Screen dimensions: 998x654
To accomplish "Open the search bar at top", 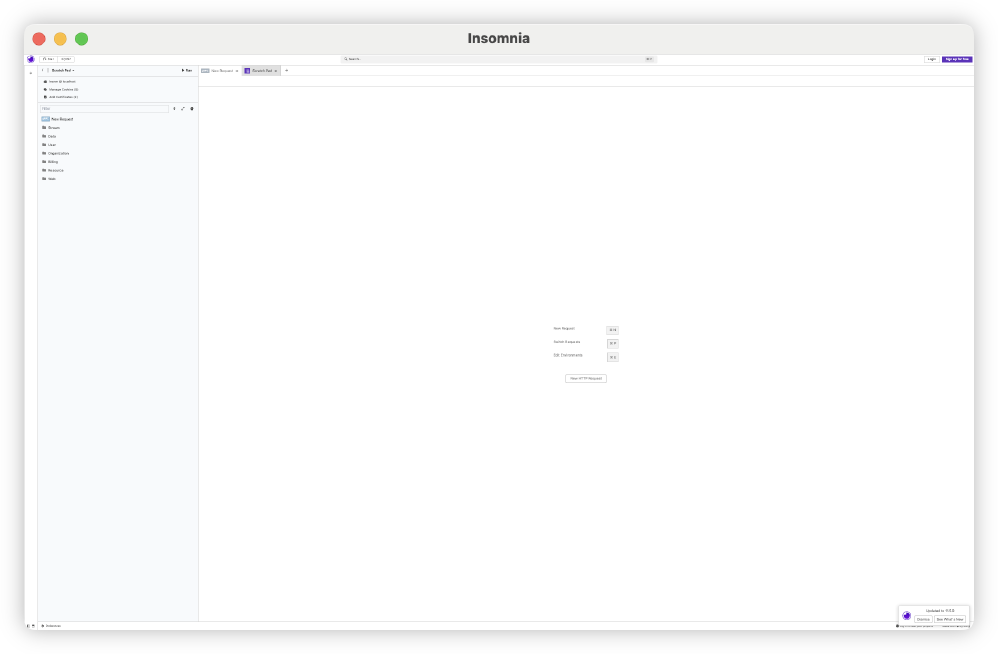I will (498, 59).
